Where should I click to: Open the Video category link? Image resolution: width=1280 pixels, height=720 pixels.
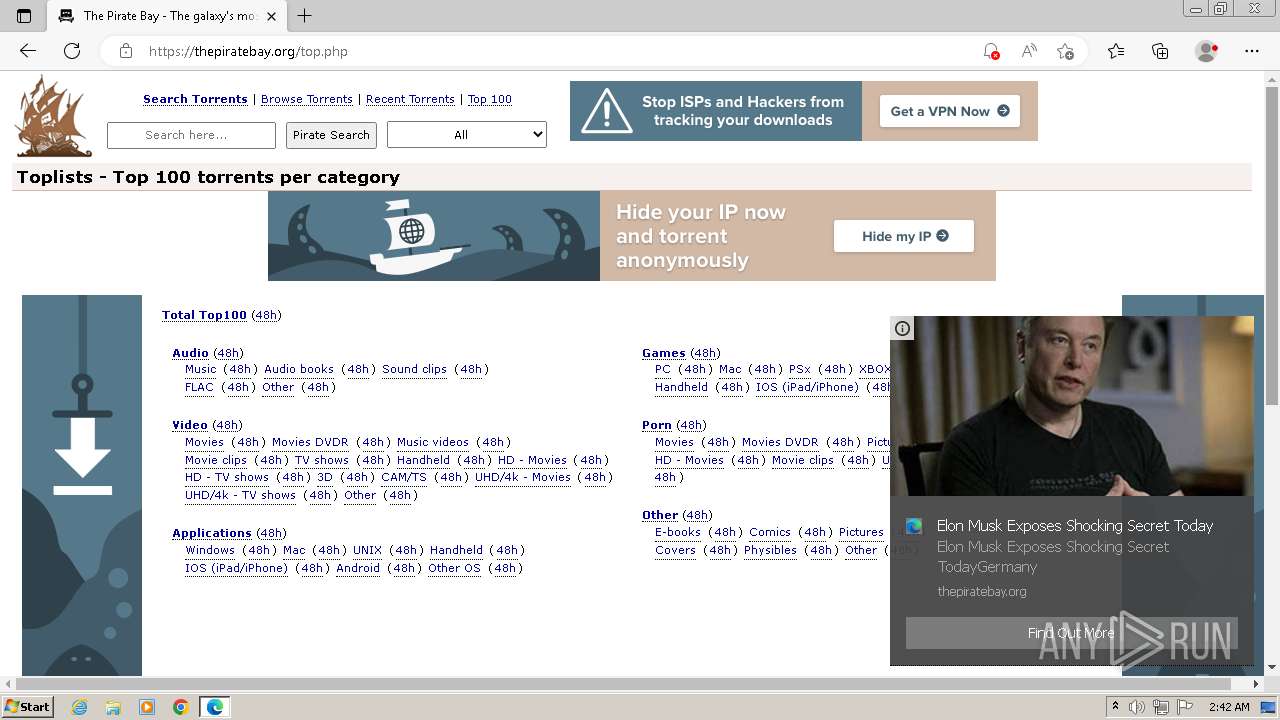pyautogui.click(x=190, y=425)
